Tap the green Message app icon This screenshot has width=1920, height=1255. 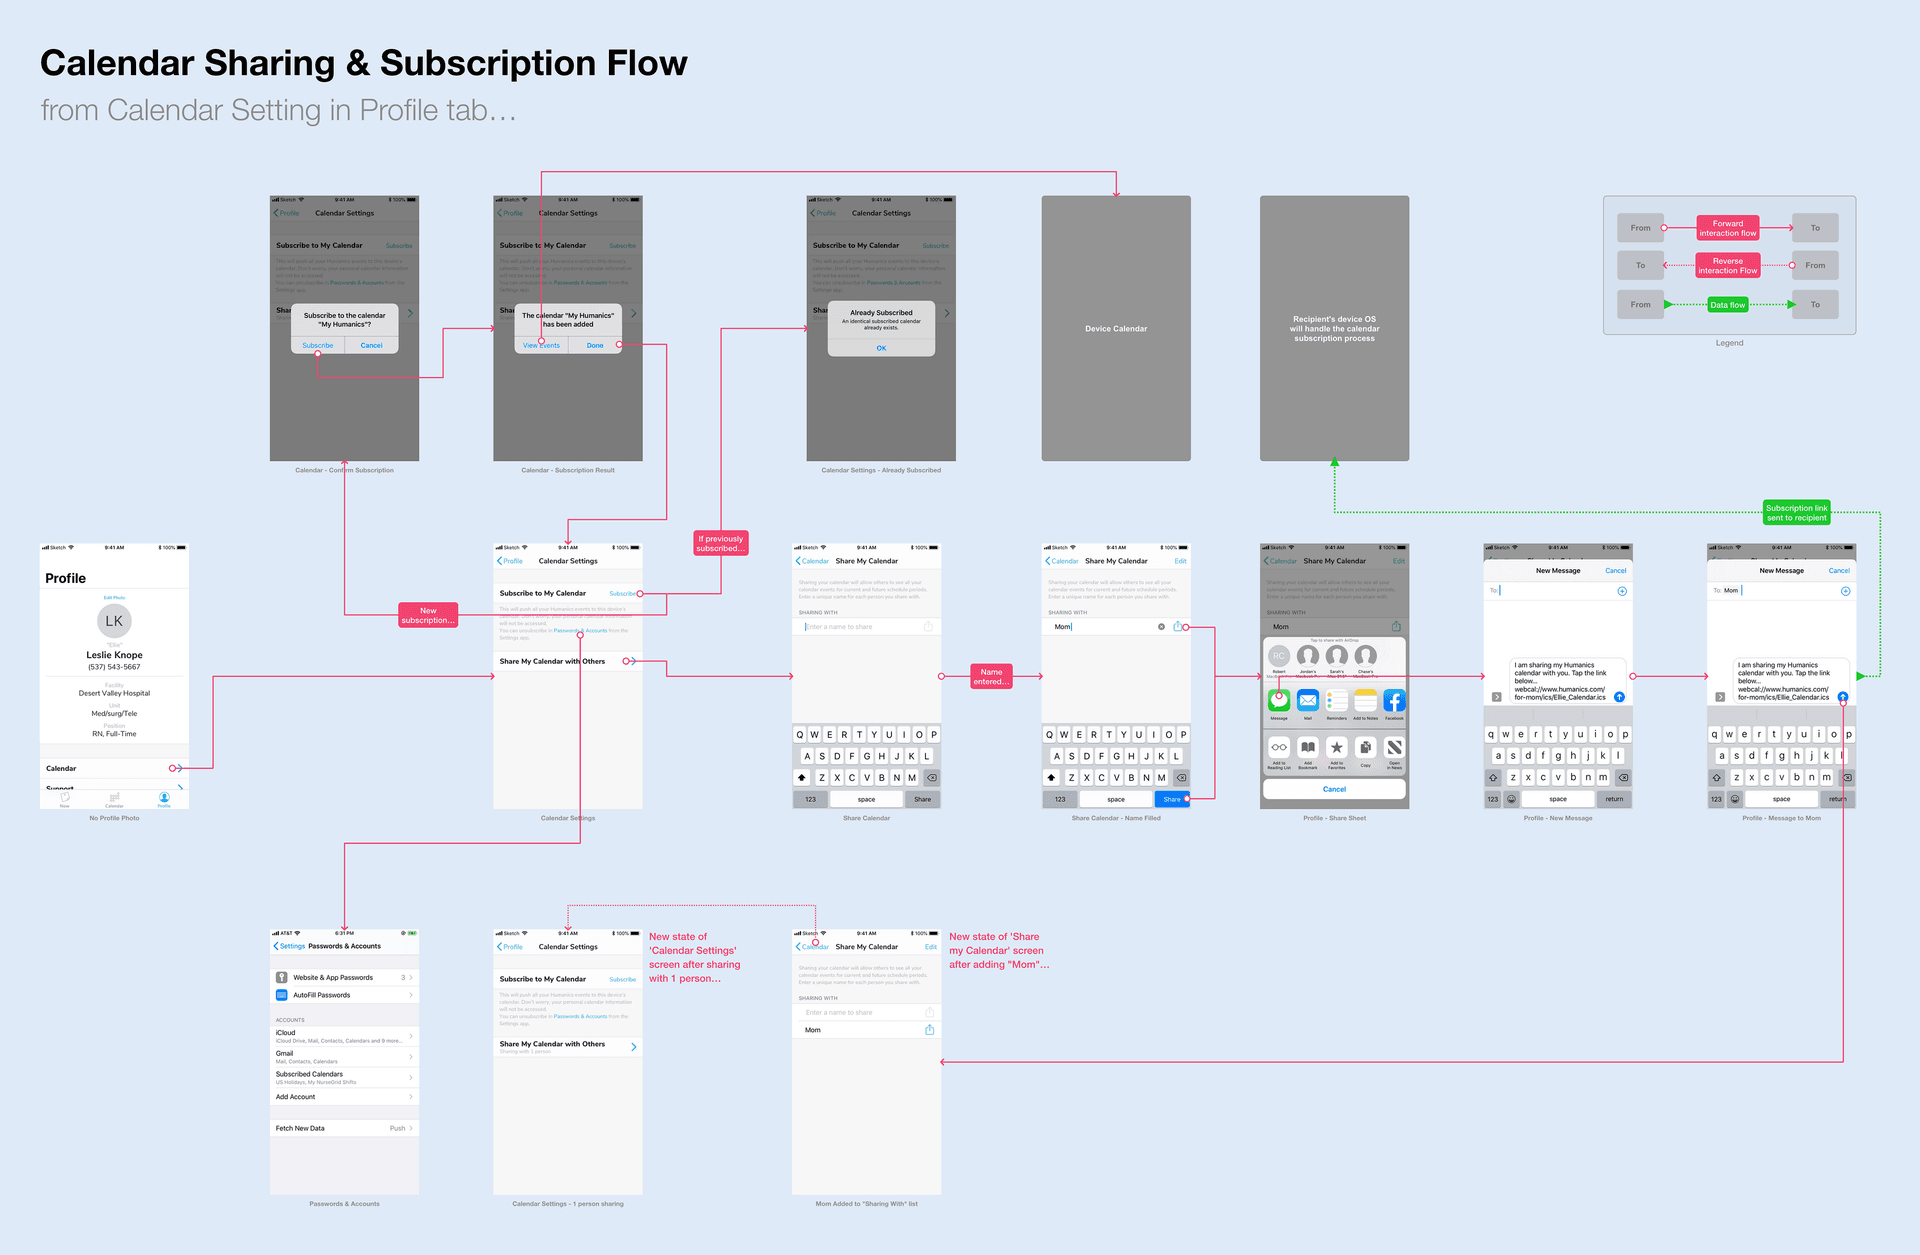1278,701
